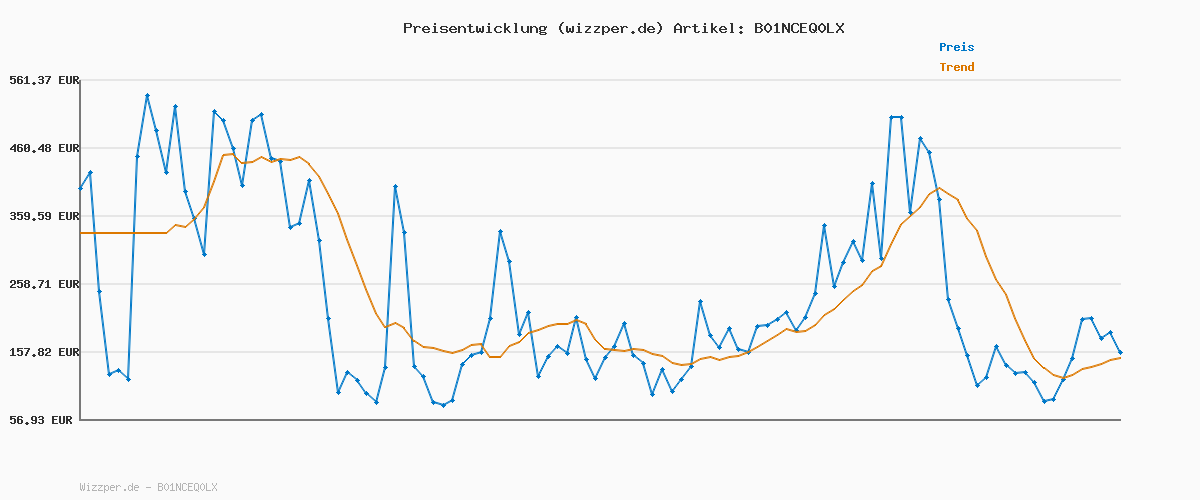The width and height of the screenshot is (1200, 500).
Task: Click the orange "Trend" legend label
Action: click(x=956, y=67)
